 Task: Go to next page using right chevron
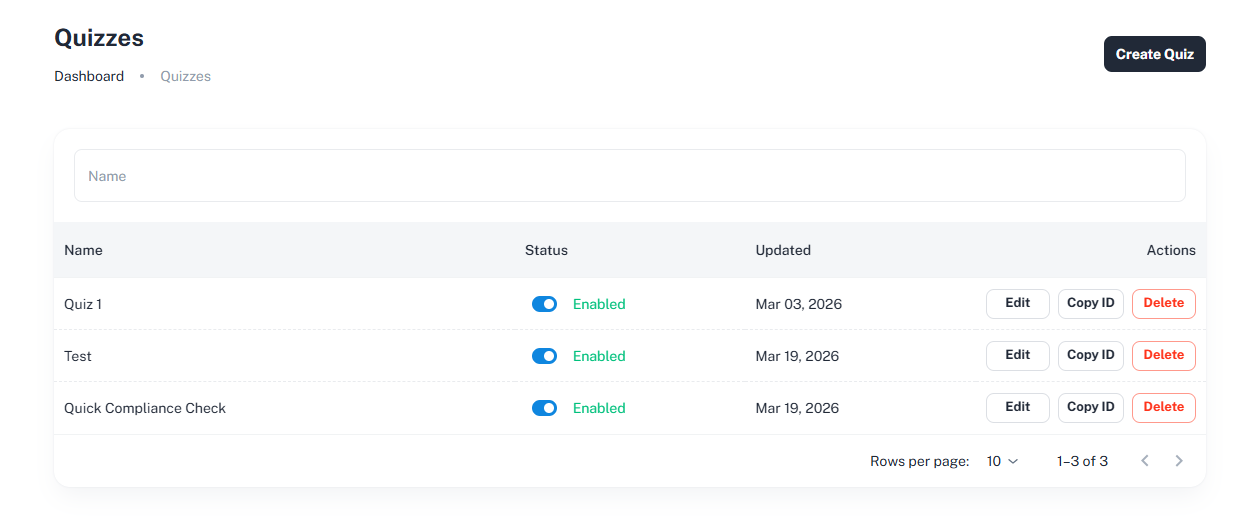click(1179, 461)
